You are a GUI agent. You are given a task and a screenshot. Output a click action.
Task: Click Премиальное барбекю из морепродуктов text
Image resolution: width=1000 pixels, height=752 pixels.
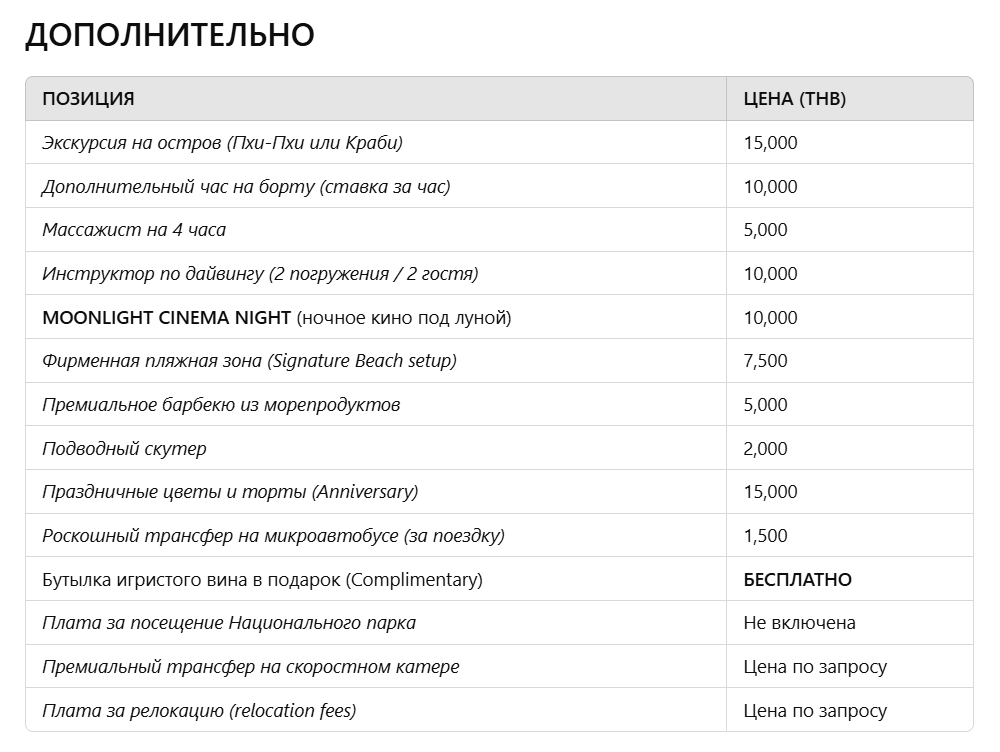pyautogui.click(x=221, y=405)
